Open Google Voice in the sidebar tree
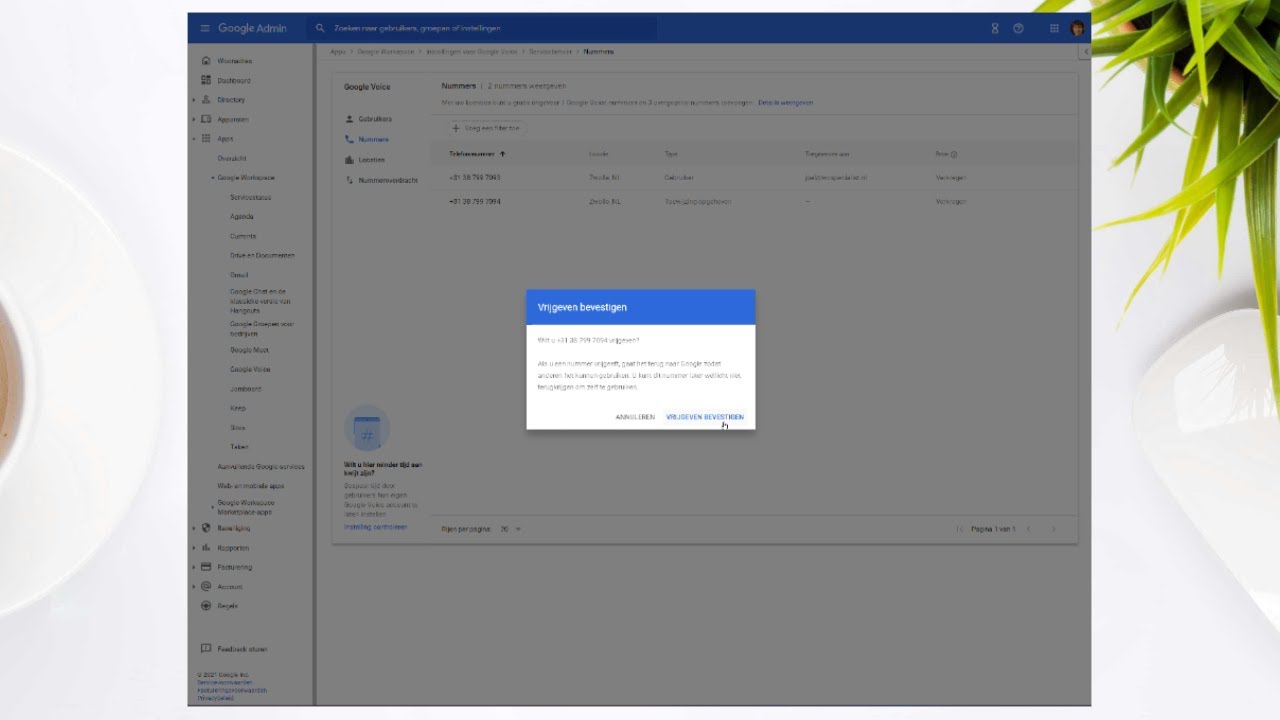Screen dimensions: 1280x720 click(x=250, y=369)
